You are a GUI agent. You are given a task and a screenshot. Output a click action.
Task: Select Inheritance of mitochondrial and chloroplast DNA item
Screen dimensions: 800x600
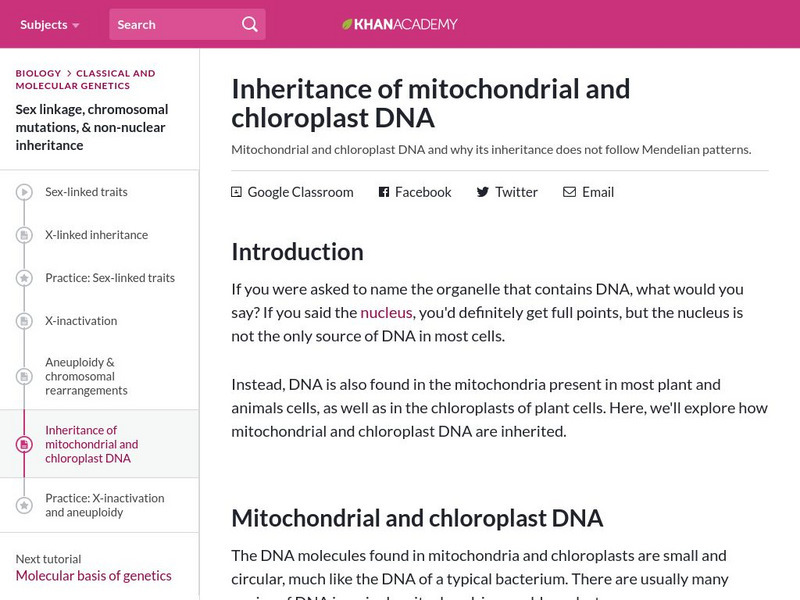(92, 444)
